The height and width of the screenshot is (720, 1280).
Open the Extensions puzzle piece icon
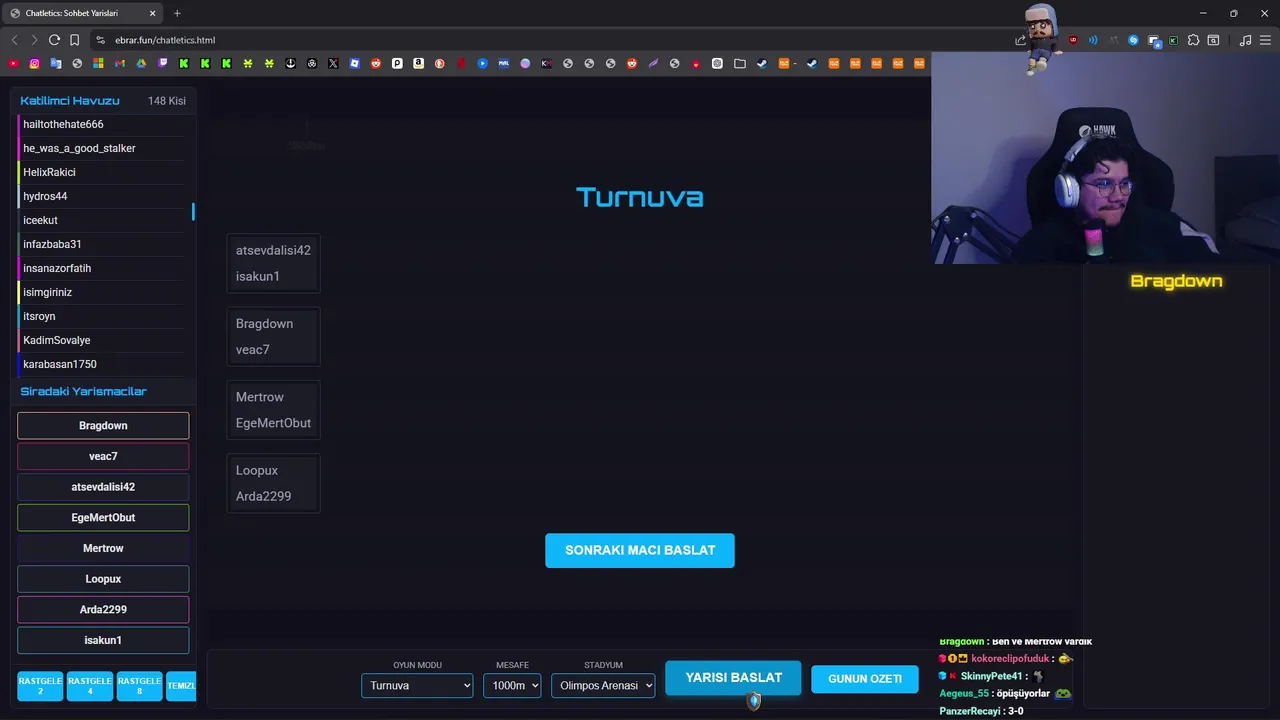(x=1193, y=40)
